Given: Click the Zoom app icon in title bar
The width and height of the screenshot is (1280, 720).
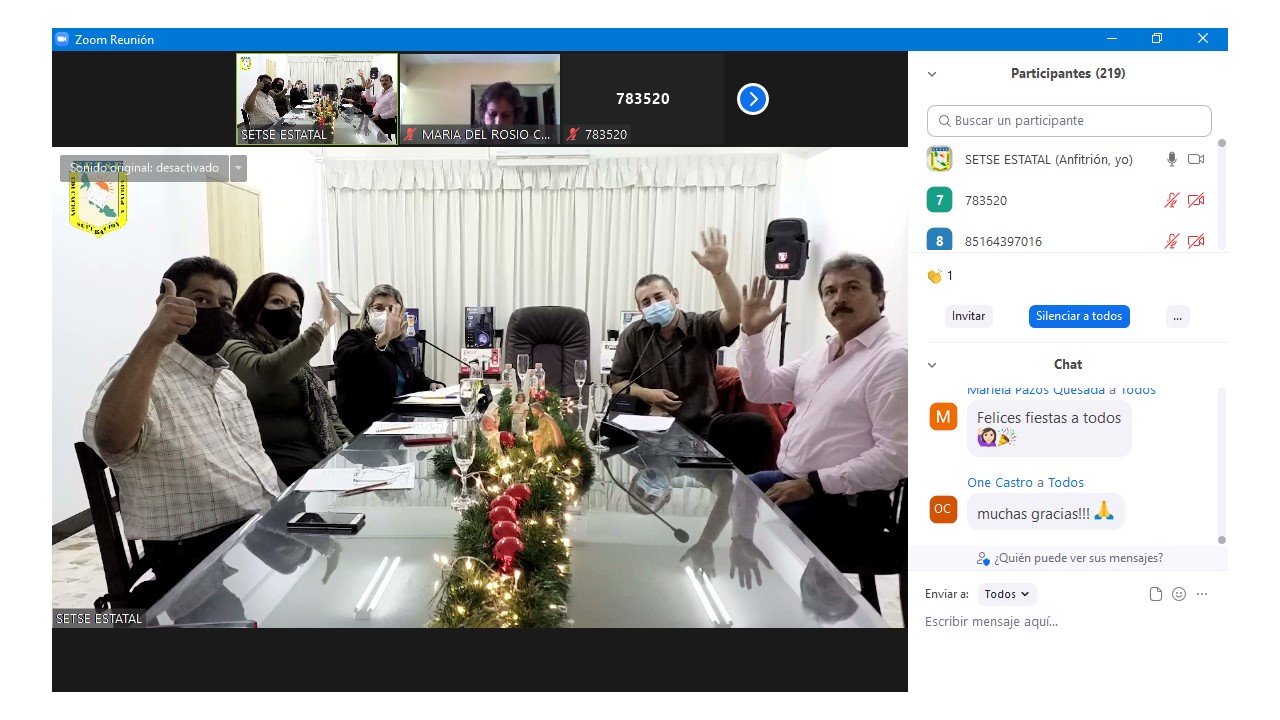Looking at the screenshot, I should 62,39.
